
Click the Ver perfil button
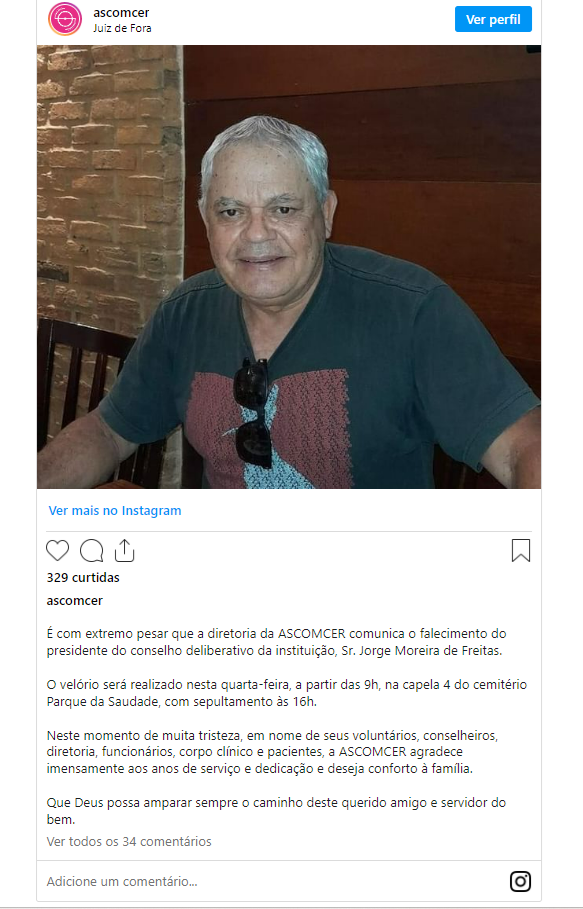(493, 19)
